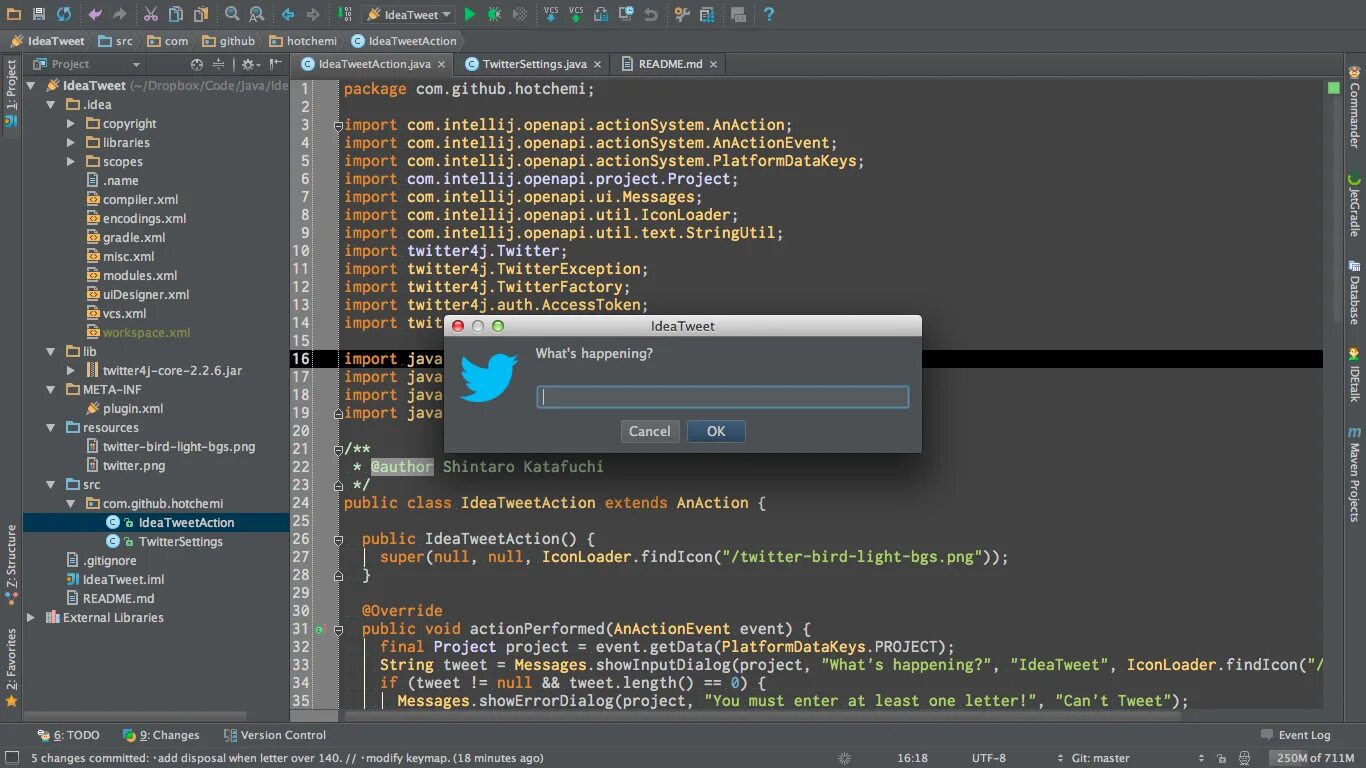Navigate Back with blue left arrow
The image size is (1366, 768).
288,14
